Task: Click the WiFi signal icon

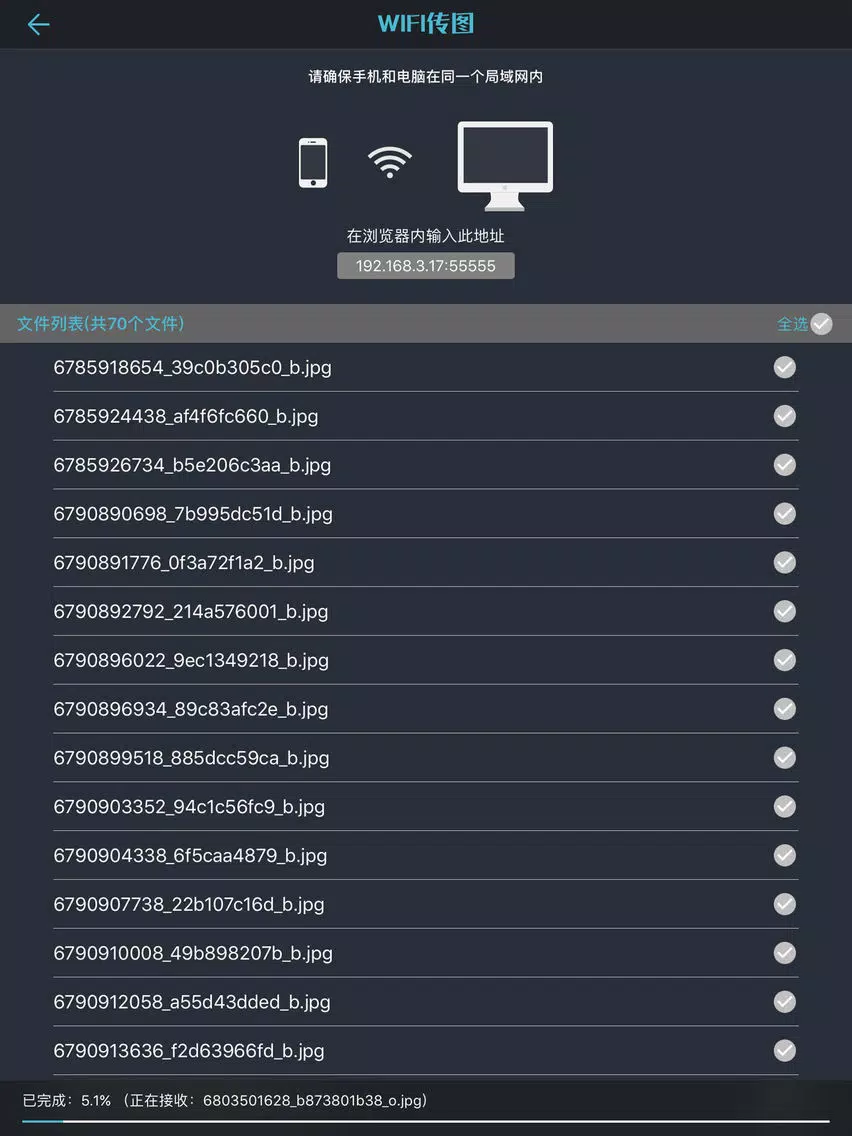Action: (390, 162)
